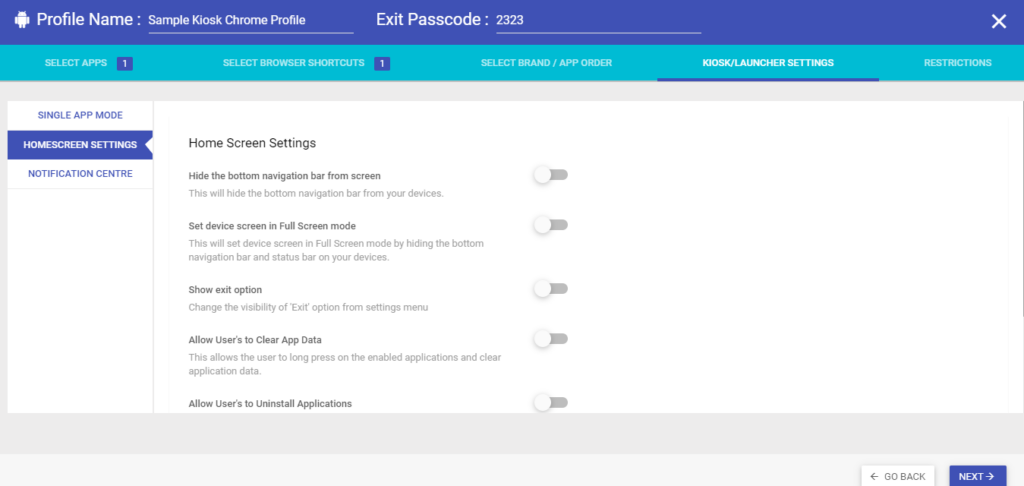Enable Allow User's to Uninstall Applications switch
The image size is (1024, 486).
pos(551,402)
